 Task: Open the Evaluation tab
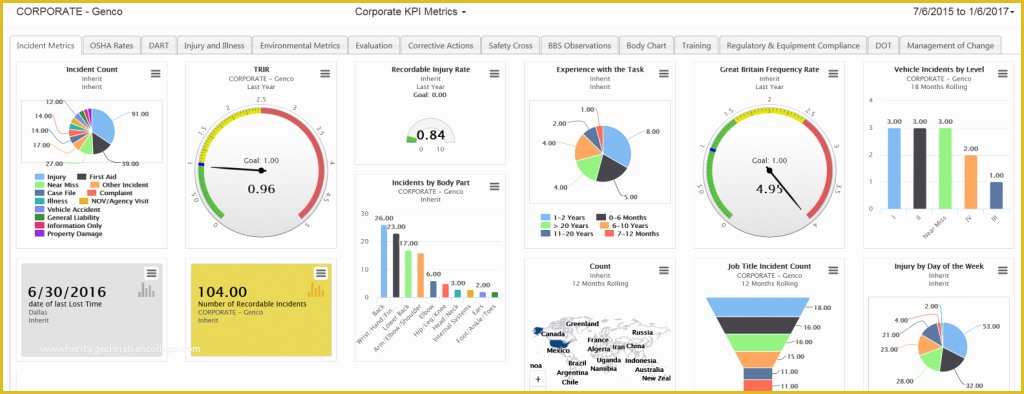[374, 46]
